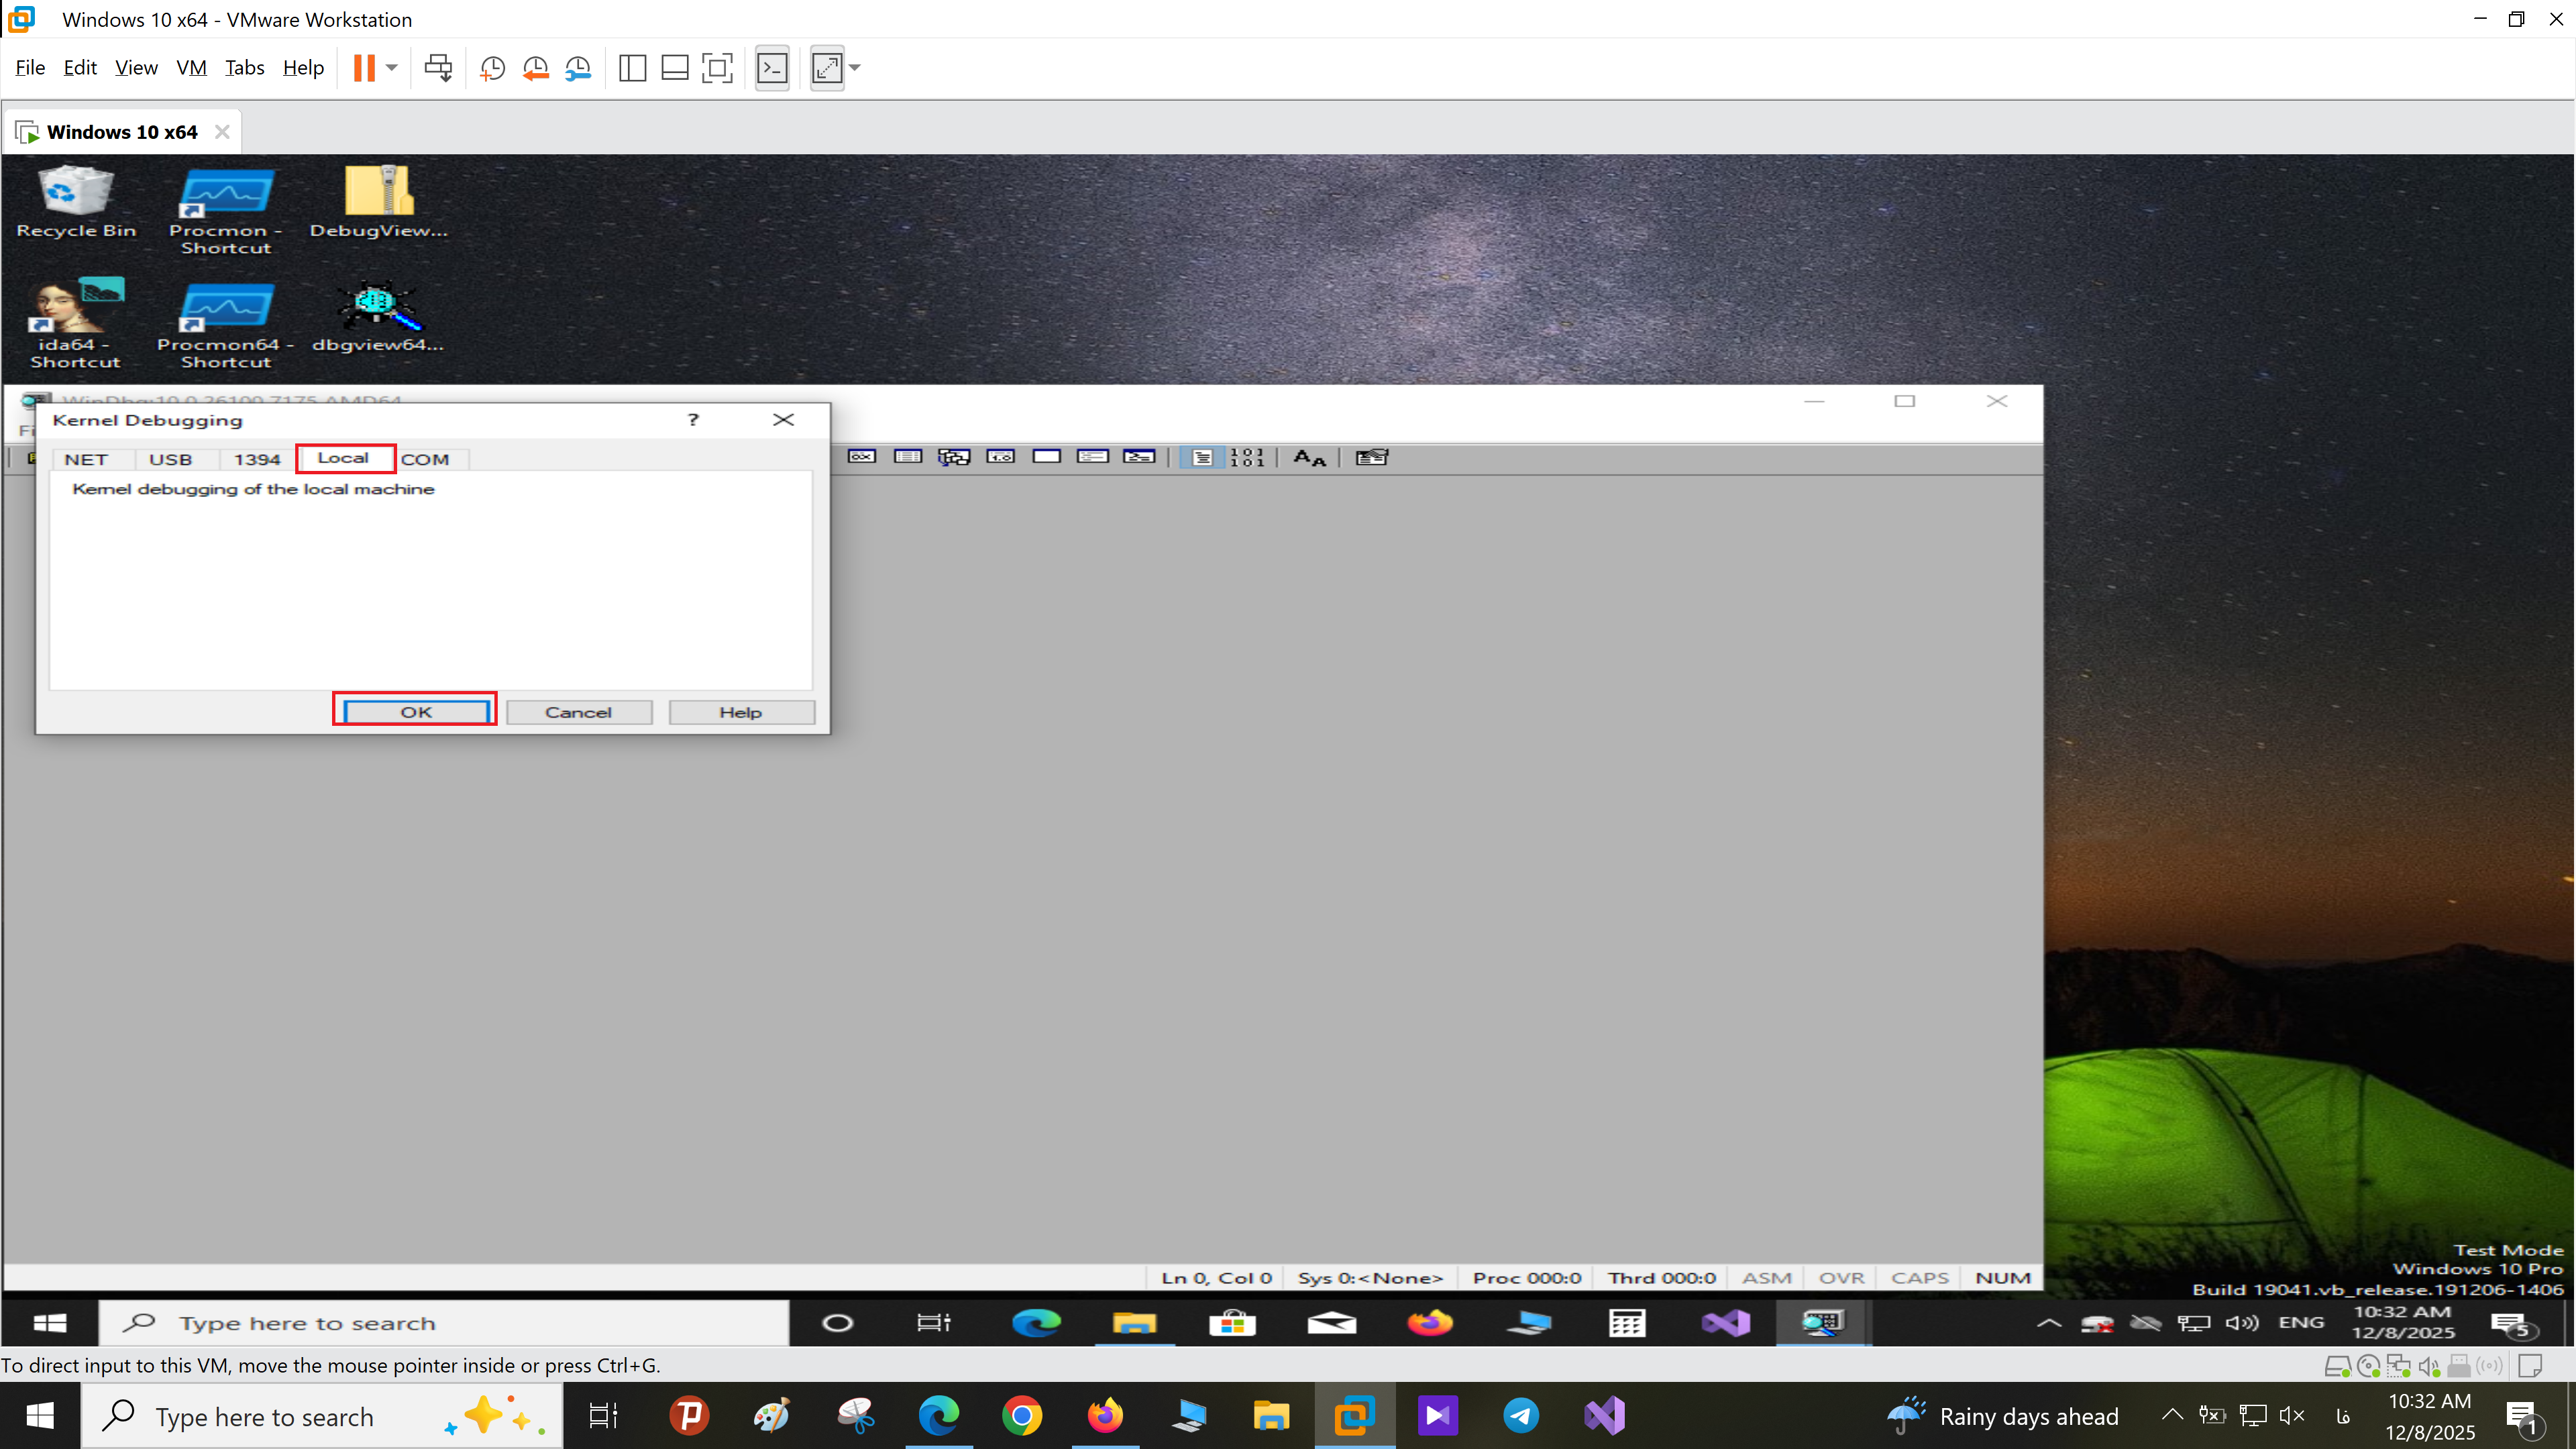Screen dimensions: 2576x1449
Task: Revert to VMware snapshot icon
Action: [535, 68]
